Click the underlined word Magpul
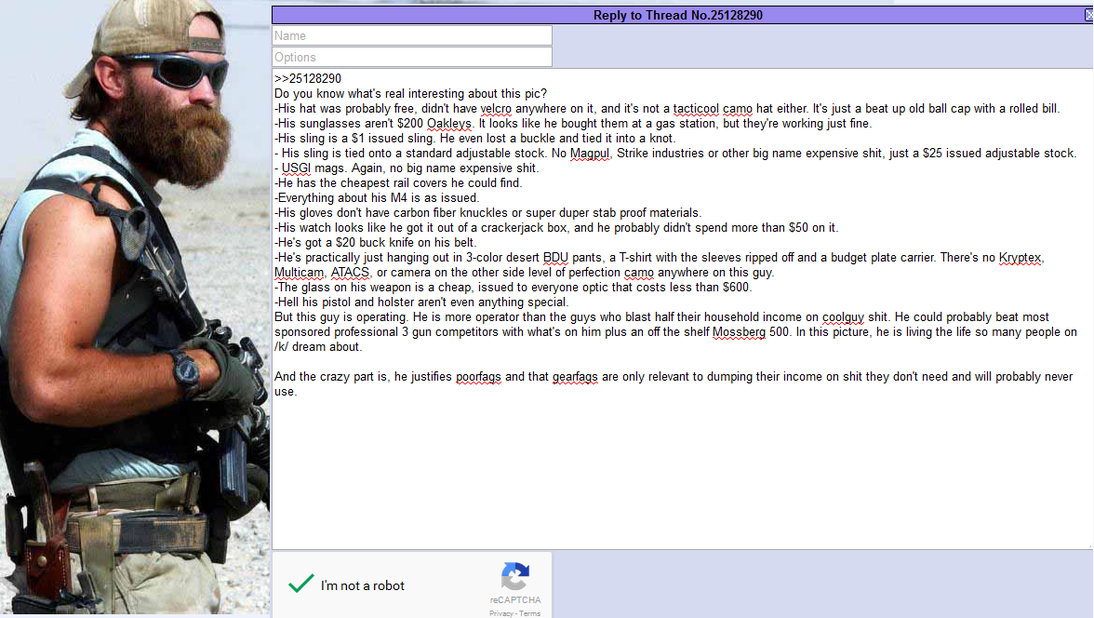The image size is (1094, 618). pos(590,153)
